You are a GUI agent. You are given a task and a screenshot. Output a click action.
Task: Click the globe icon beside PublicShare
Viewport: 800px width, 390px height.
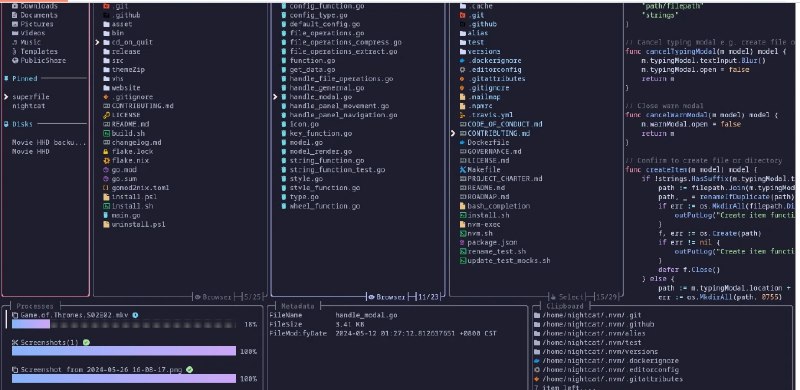[15, 60]
